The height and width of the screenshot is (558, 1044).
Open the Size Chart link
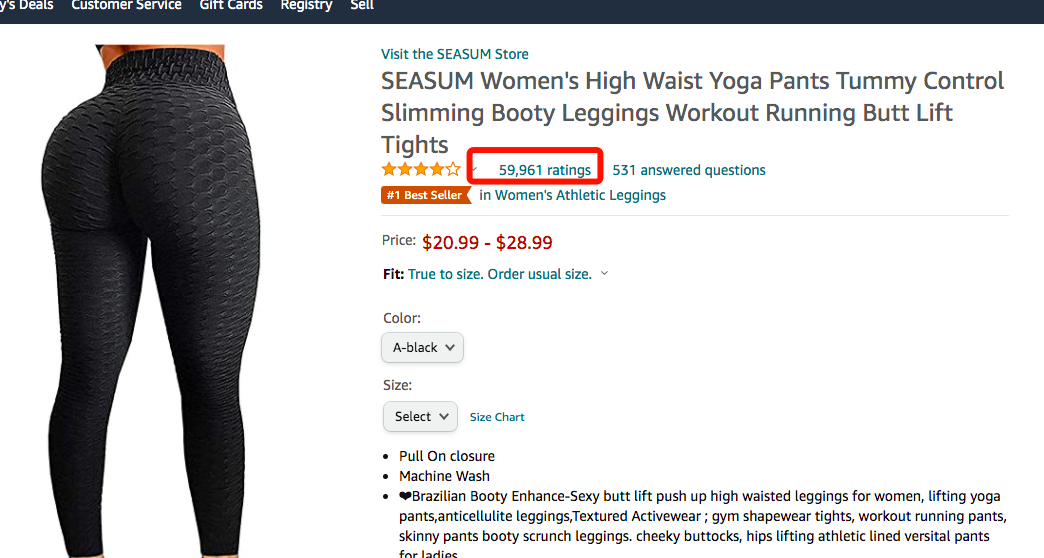(497, 417)
